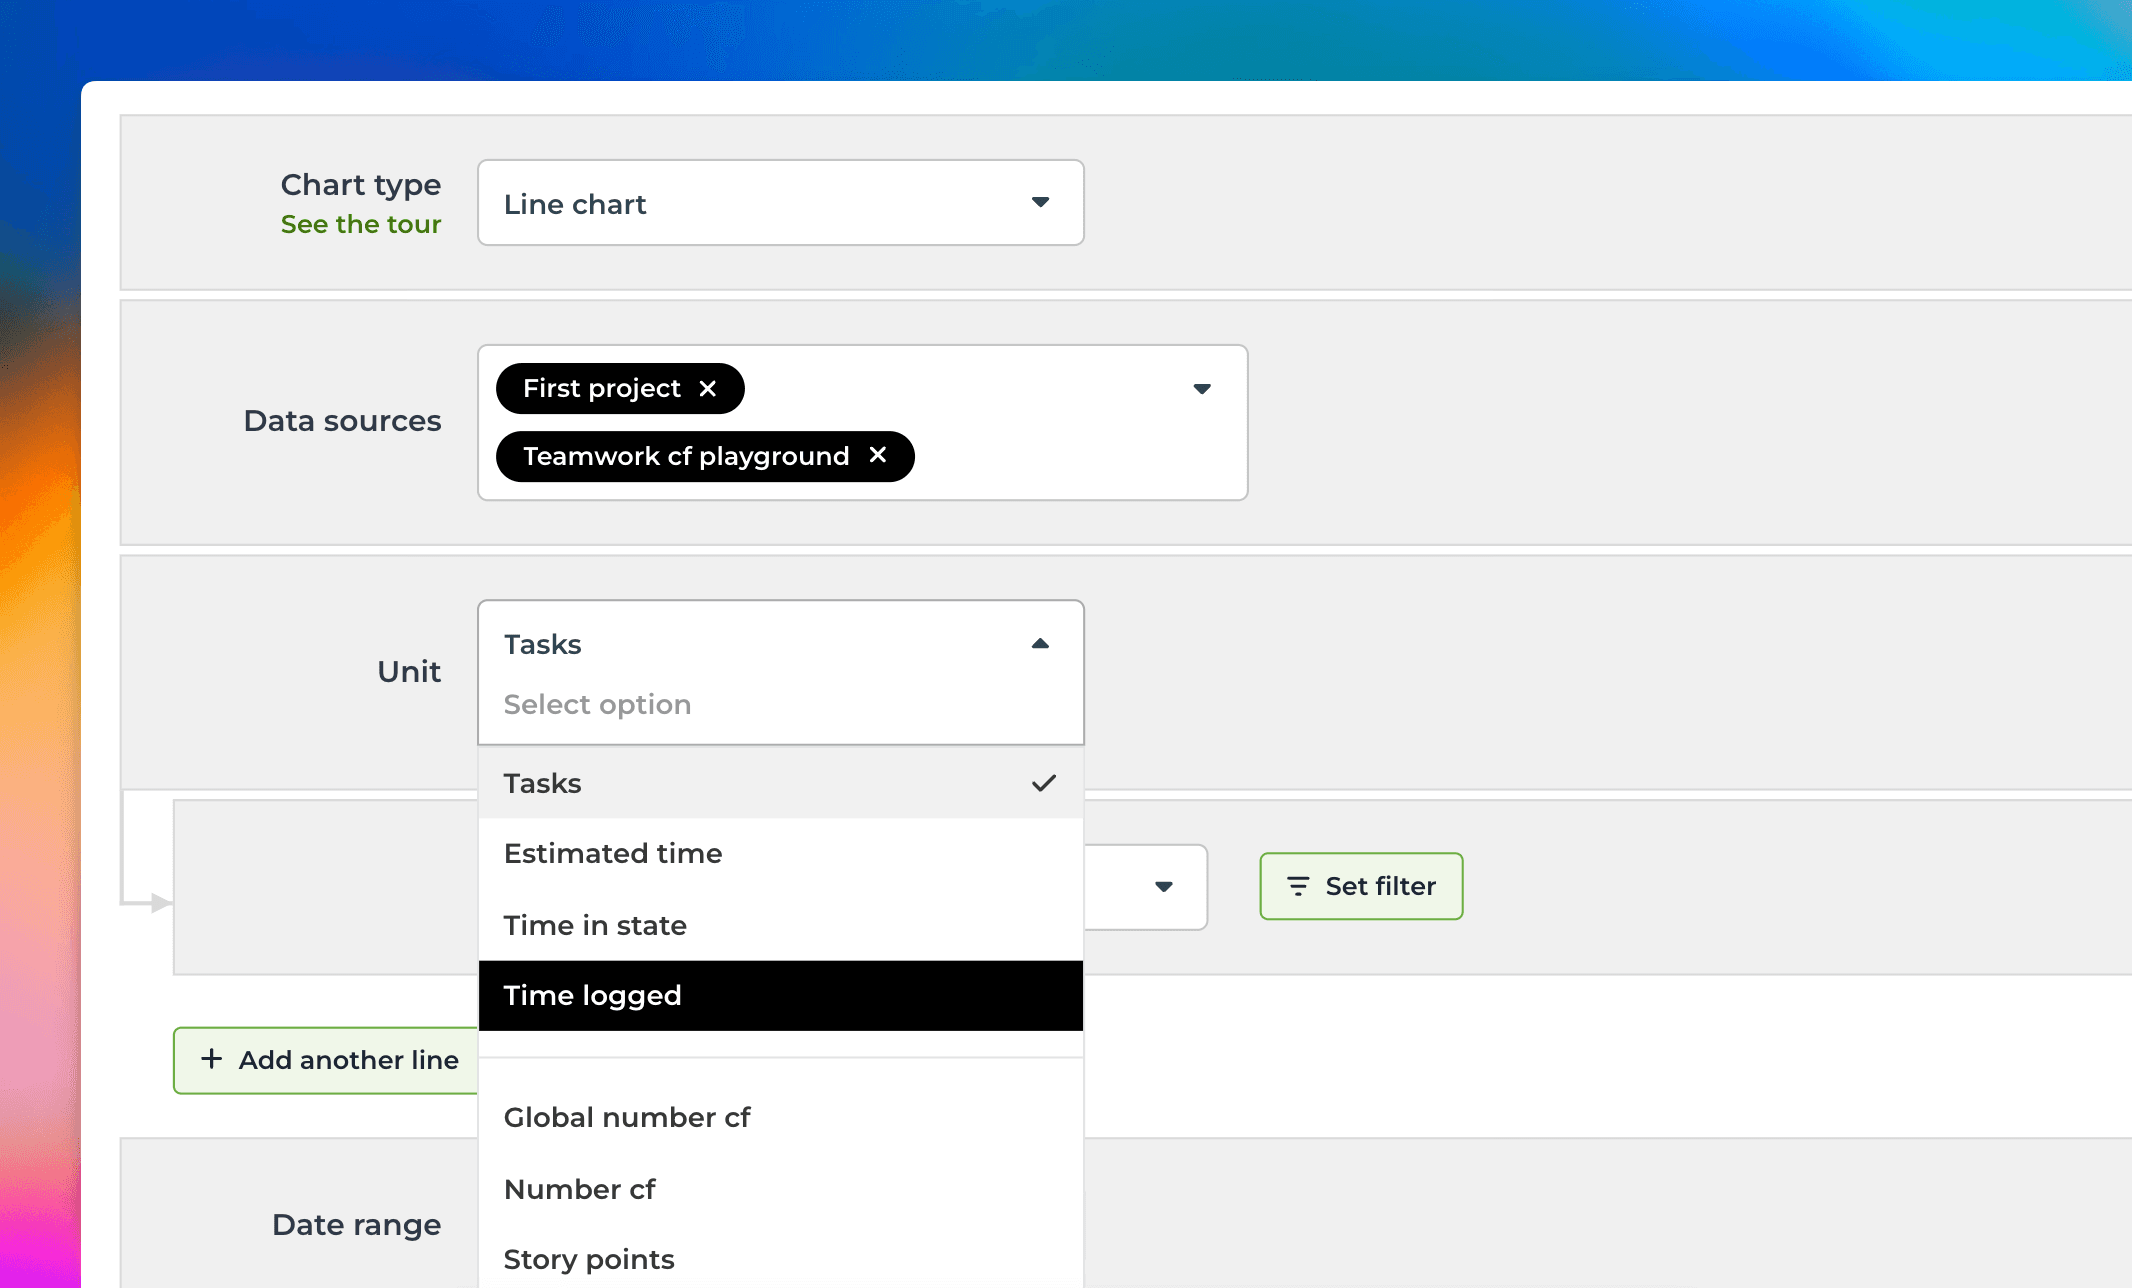The width and height of the screenshot is (2132, 1288).
Task: Collapse the Unit dropdown arrow
Action: coord(1040,644)
